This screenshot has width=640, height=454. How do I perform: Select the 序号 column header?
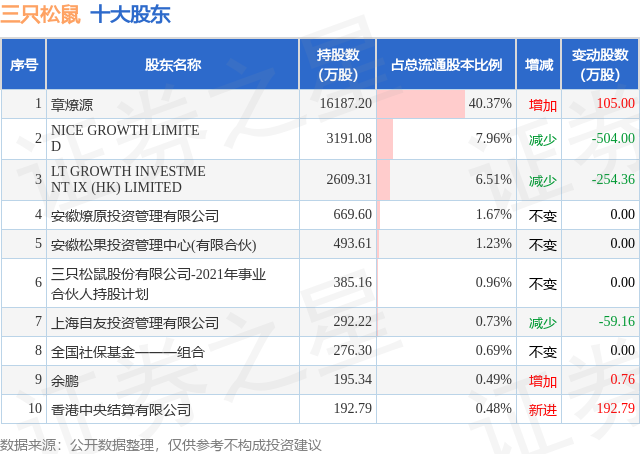(x=24, y=65)
